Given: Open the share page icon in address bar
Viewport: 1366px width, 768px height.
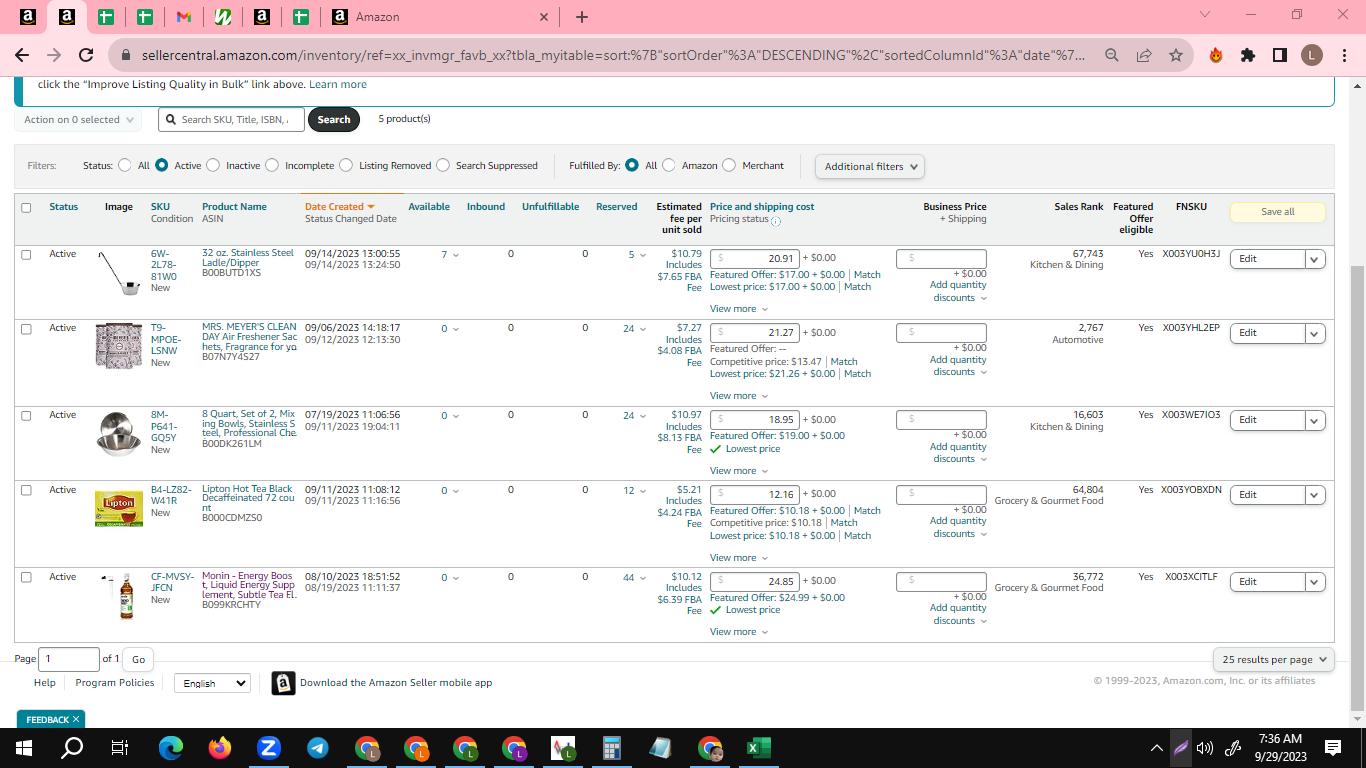Looking at the screenshot, I should (1144, 56).
